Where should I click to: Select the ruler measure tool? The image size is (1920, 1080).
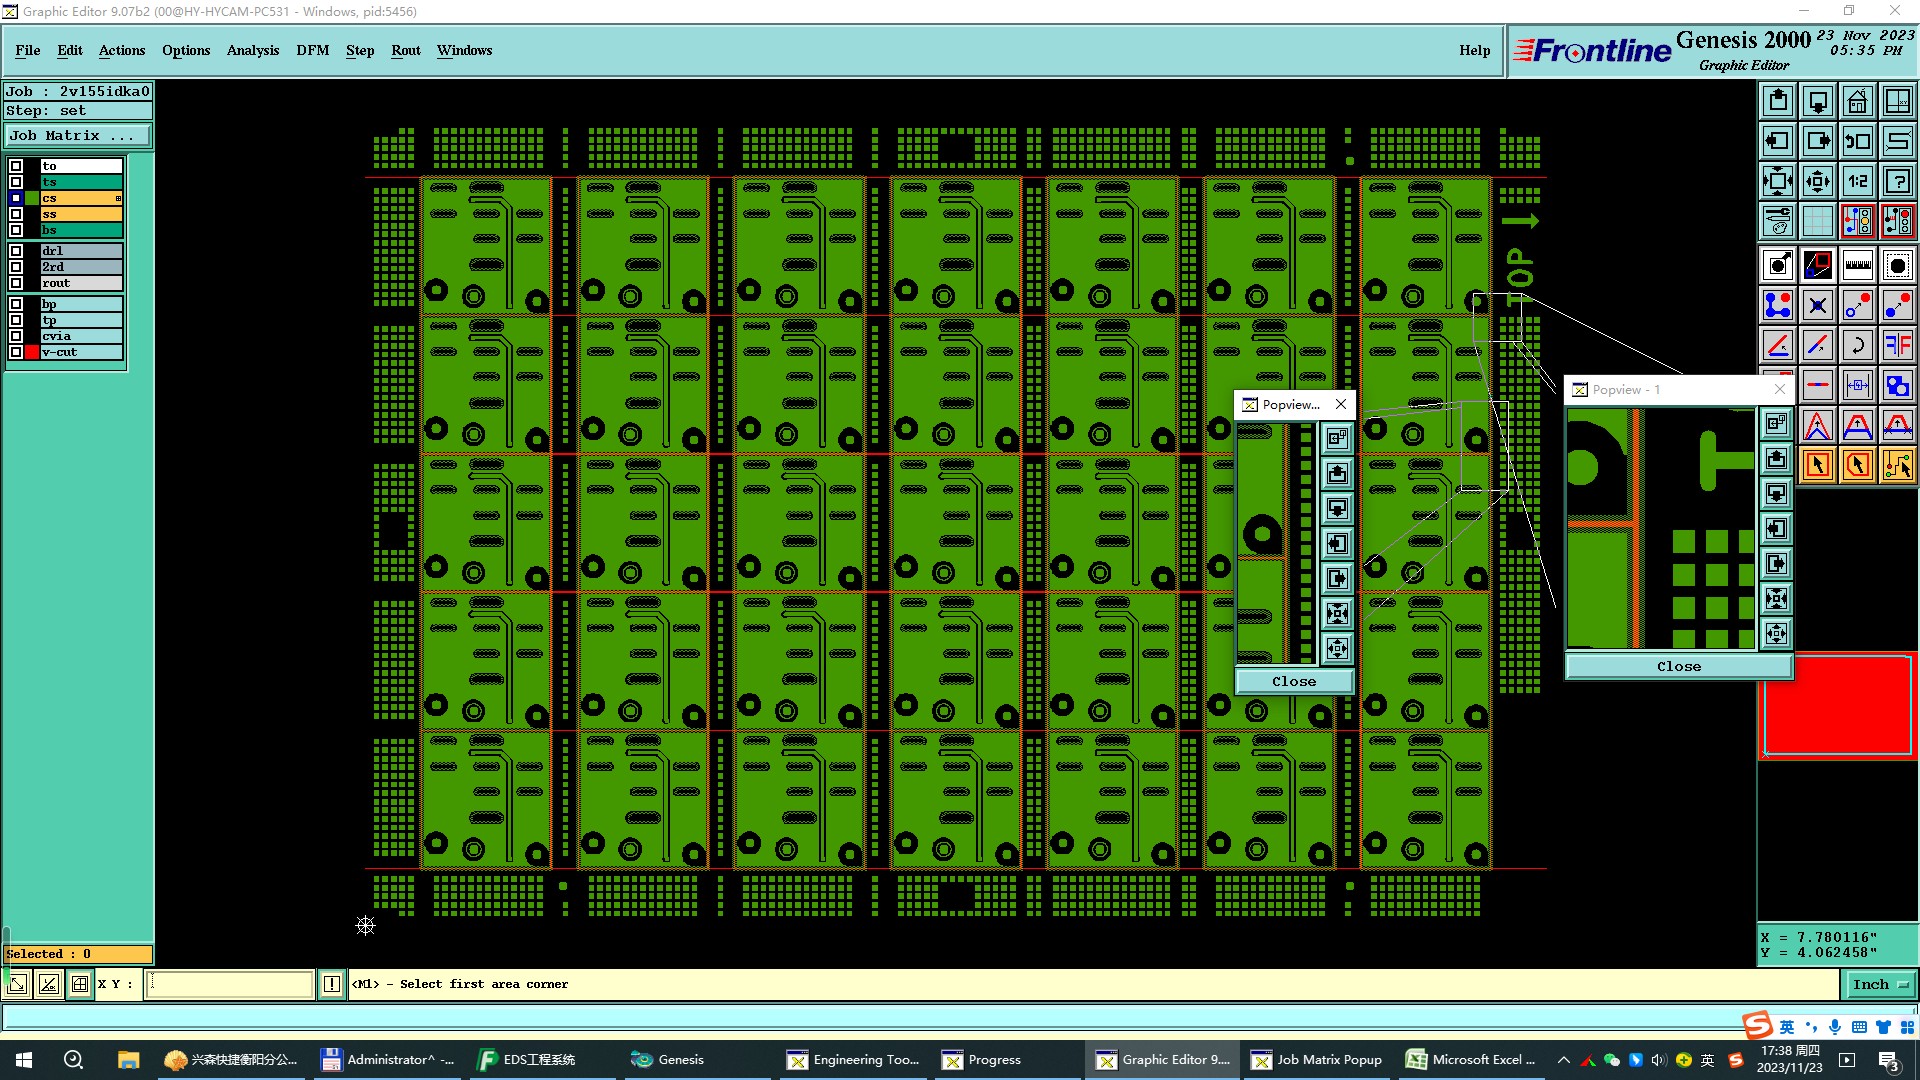[x=1857, y=265]
